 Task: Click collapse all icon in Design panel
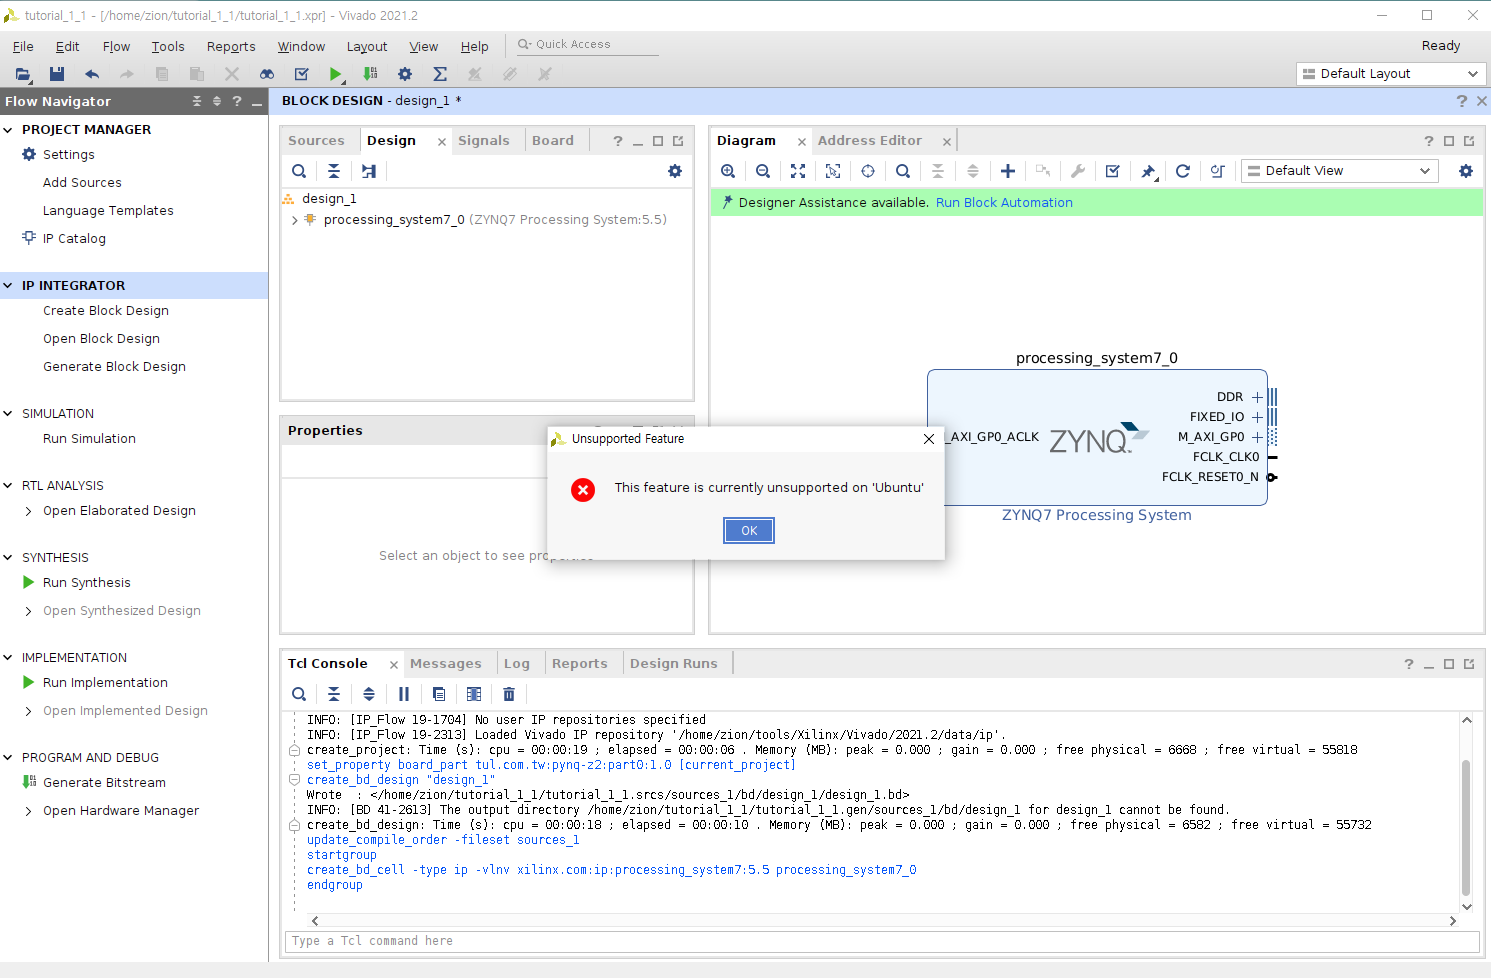pyautogui.click(x=334, y=171)
